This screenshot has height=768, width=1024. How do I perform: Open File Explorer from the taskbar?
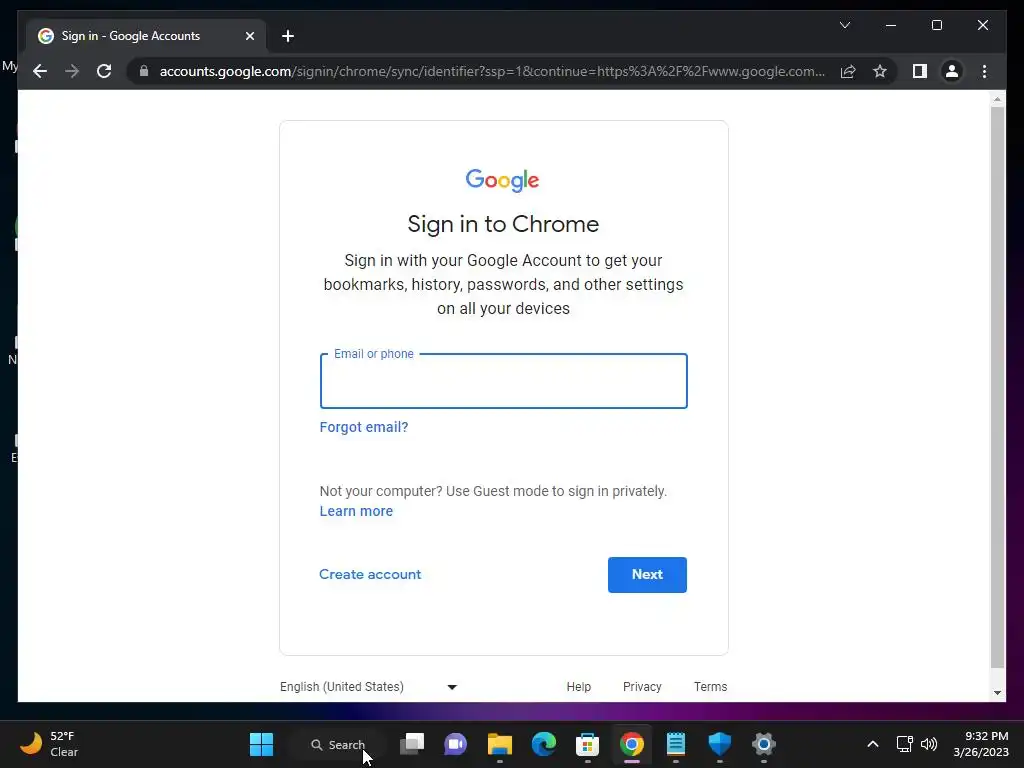click(500, 744)
